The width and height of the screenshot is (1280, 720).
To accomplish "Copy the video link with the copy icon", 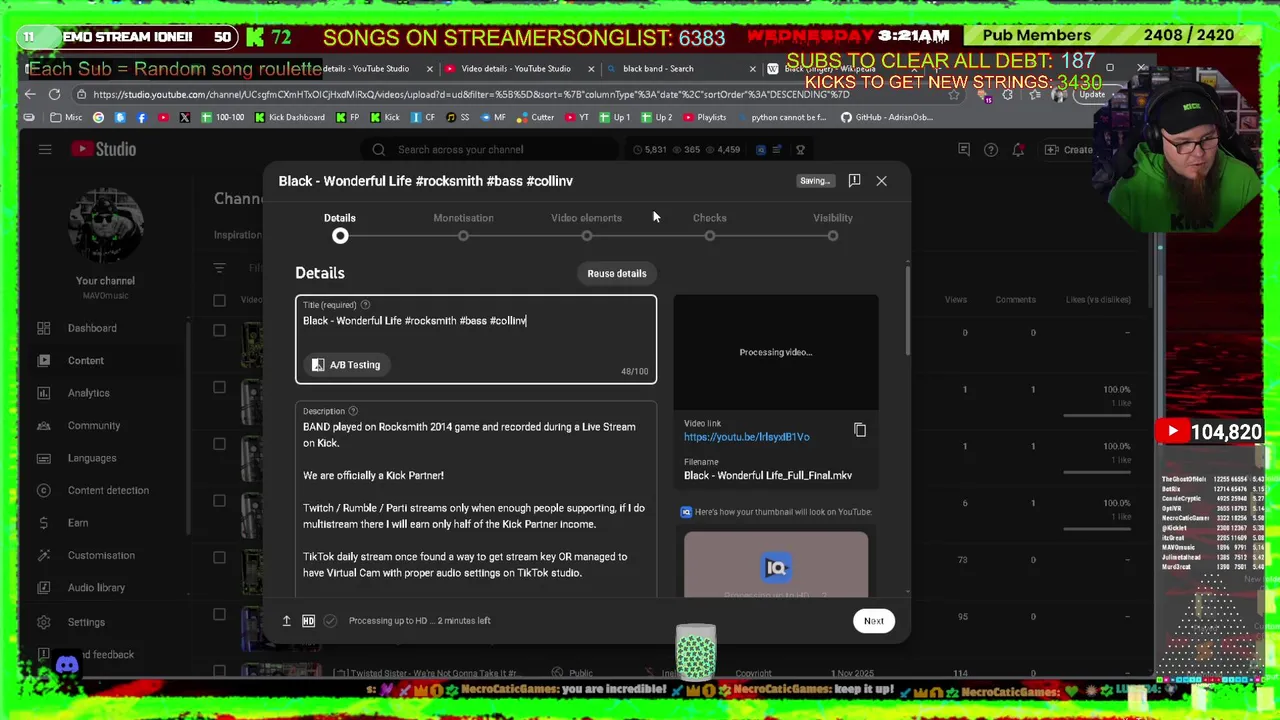I will coord(860,430).
